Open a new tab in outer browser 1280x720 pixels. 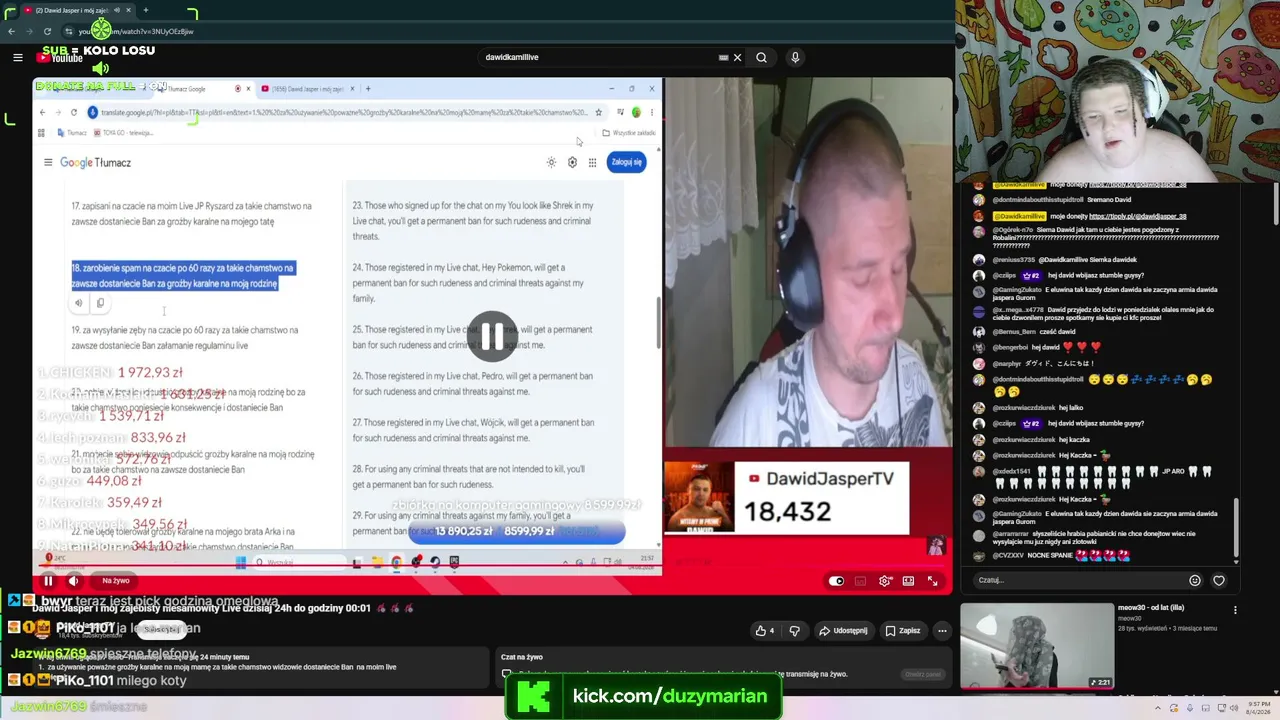(145, 10)
